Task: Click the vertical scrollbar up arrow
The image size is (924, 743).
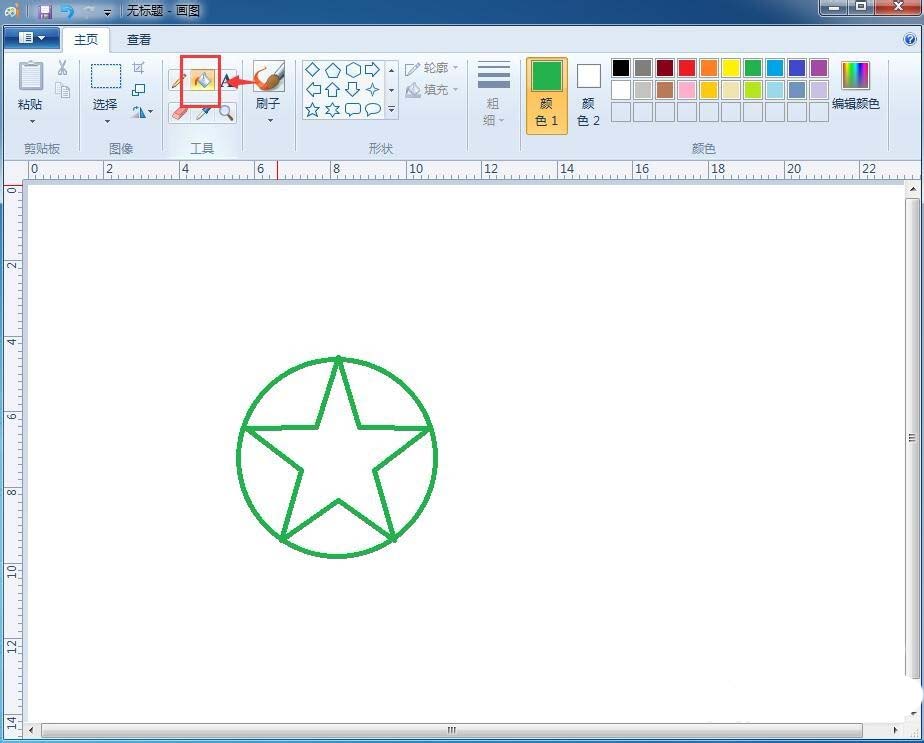Action: pyautogui.click(x=912, y=190)
